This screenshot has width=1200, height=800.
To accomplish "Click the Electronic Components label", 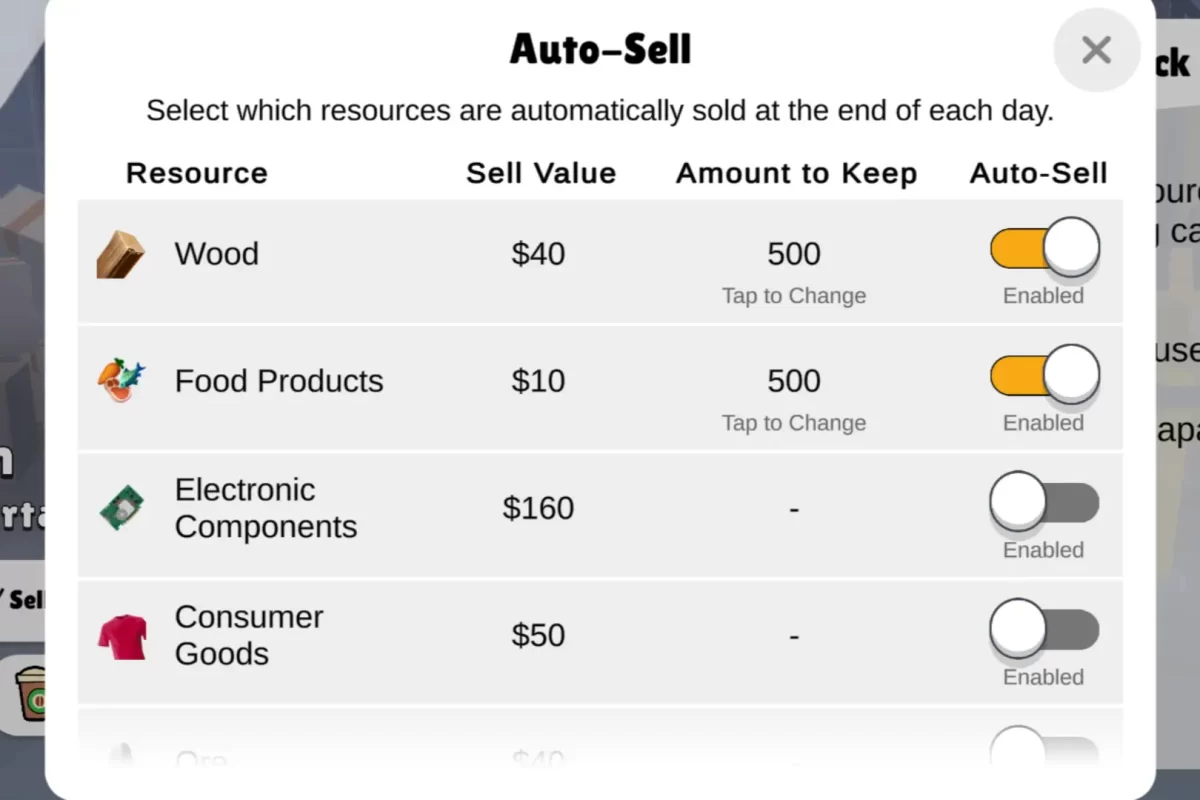I will [265, 508].
